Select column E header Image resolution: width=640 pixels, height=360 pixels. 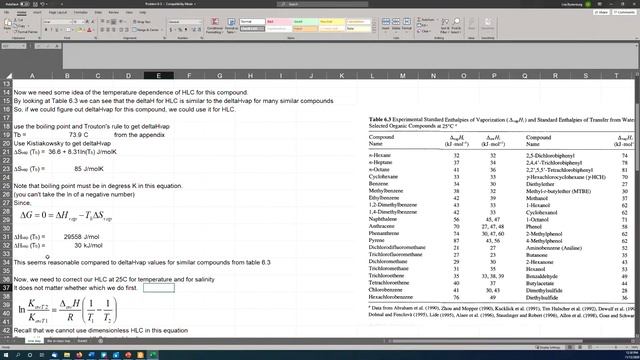click(x=158, y=76)
